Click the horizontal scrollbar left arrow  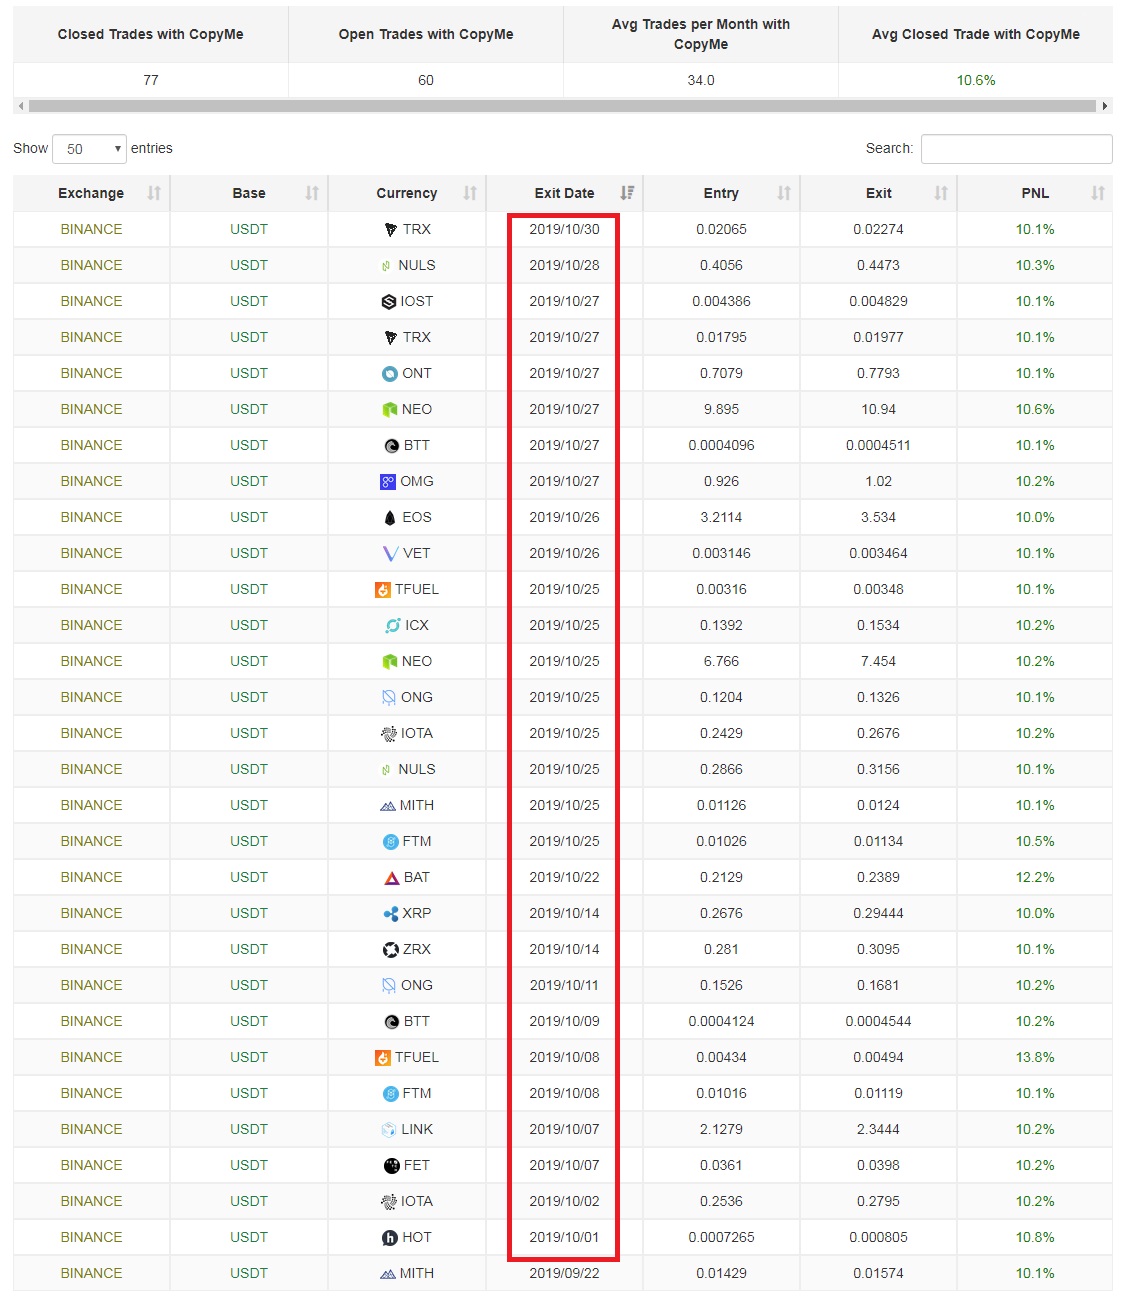[x=20, y=106]
